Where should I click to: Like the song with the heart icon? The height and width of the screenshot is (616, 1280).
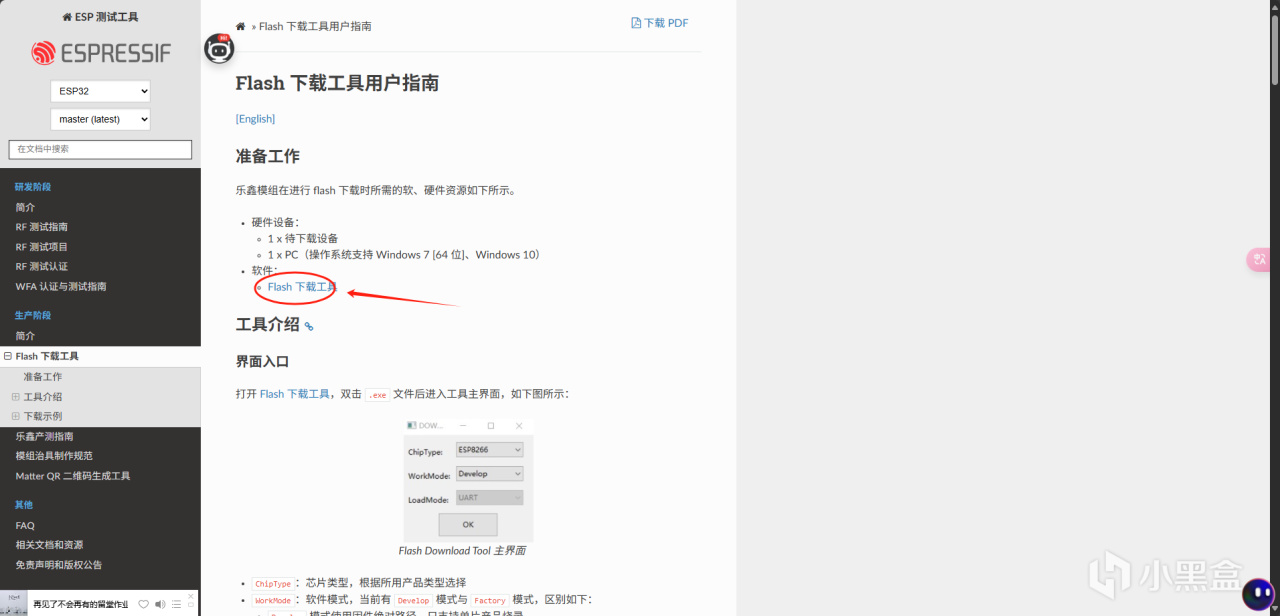144,604
